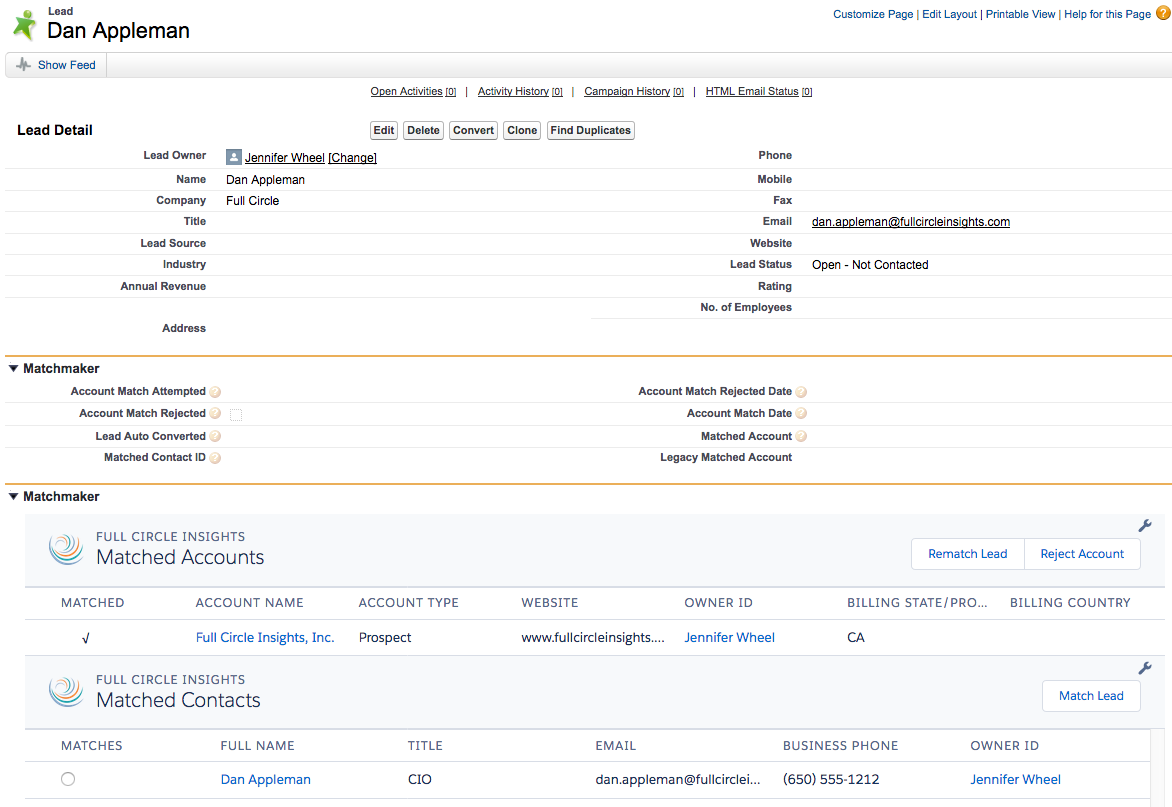The width and height of the screenshot is (1172, 807).
Task: Click the Full Name column header
Action: (258, 746)
